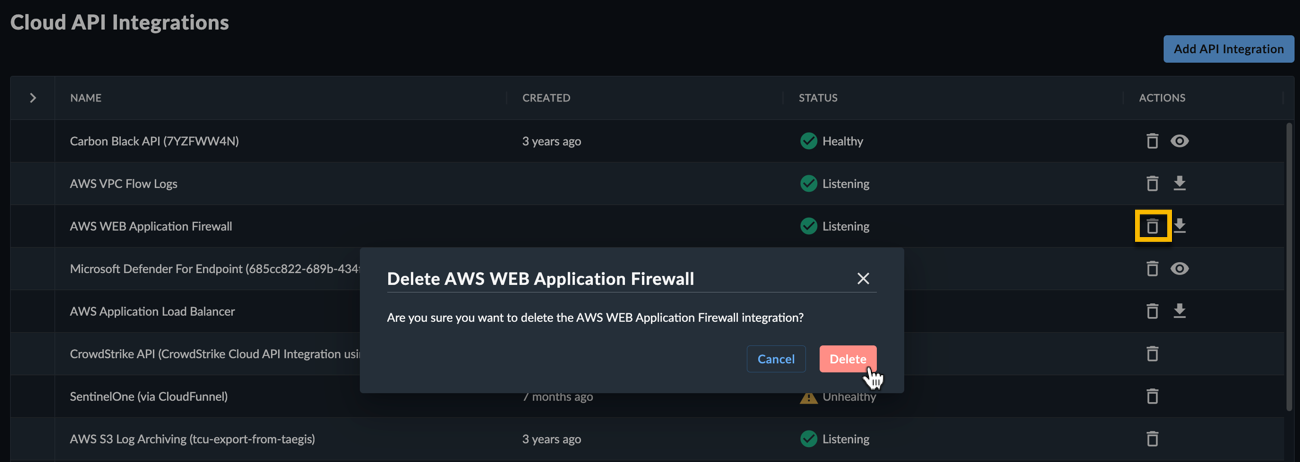This screenshot has width=1300, height=462.
Task: Click trash icon for Microsoft Defender For Endpoint
Action: tap(1152, 269)
